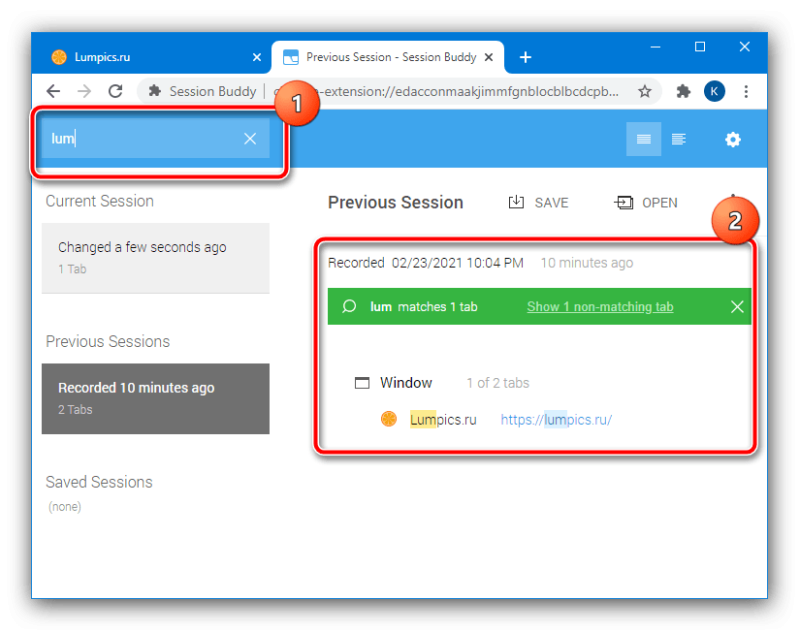
Task: Dismiss the green lum search banner
Action: [x=737, y=307]
